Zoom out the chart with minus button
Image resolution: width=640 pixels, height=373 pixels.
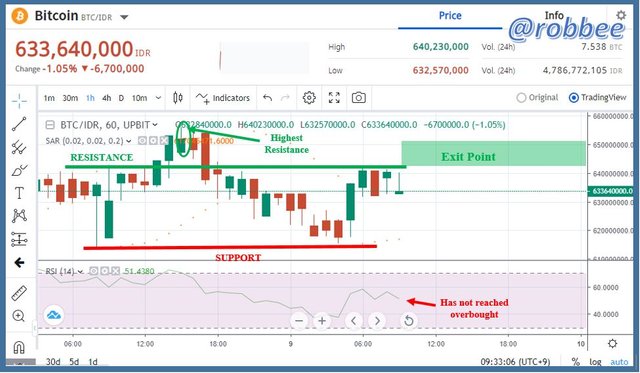299,321
